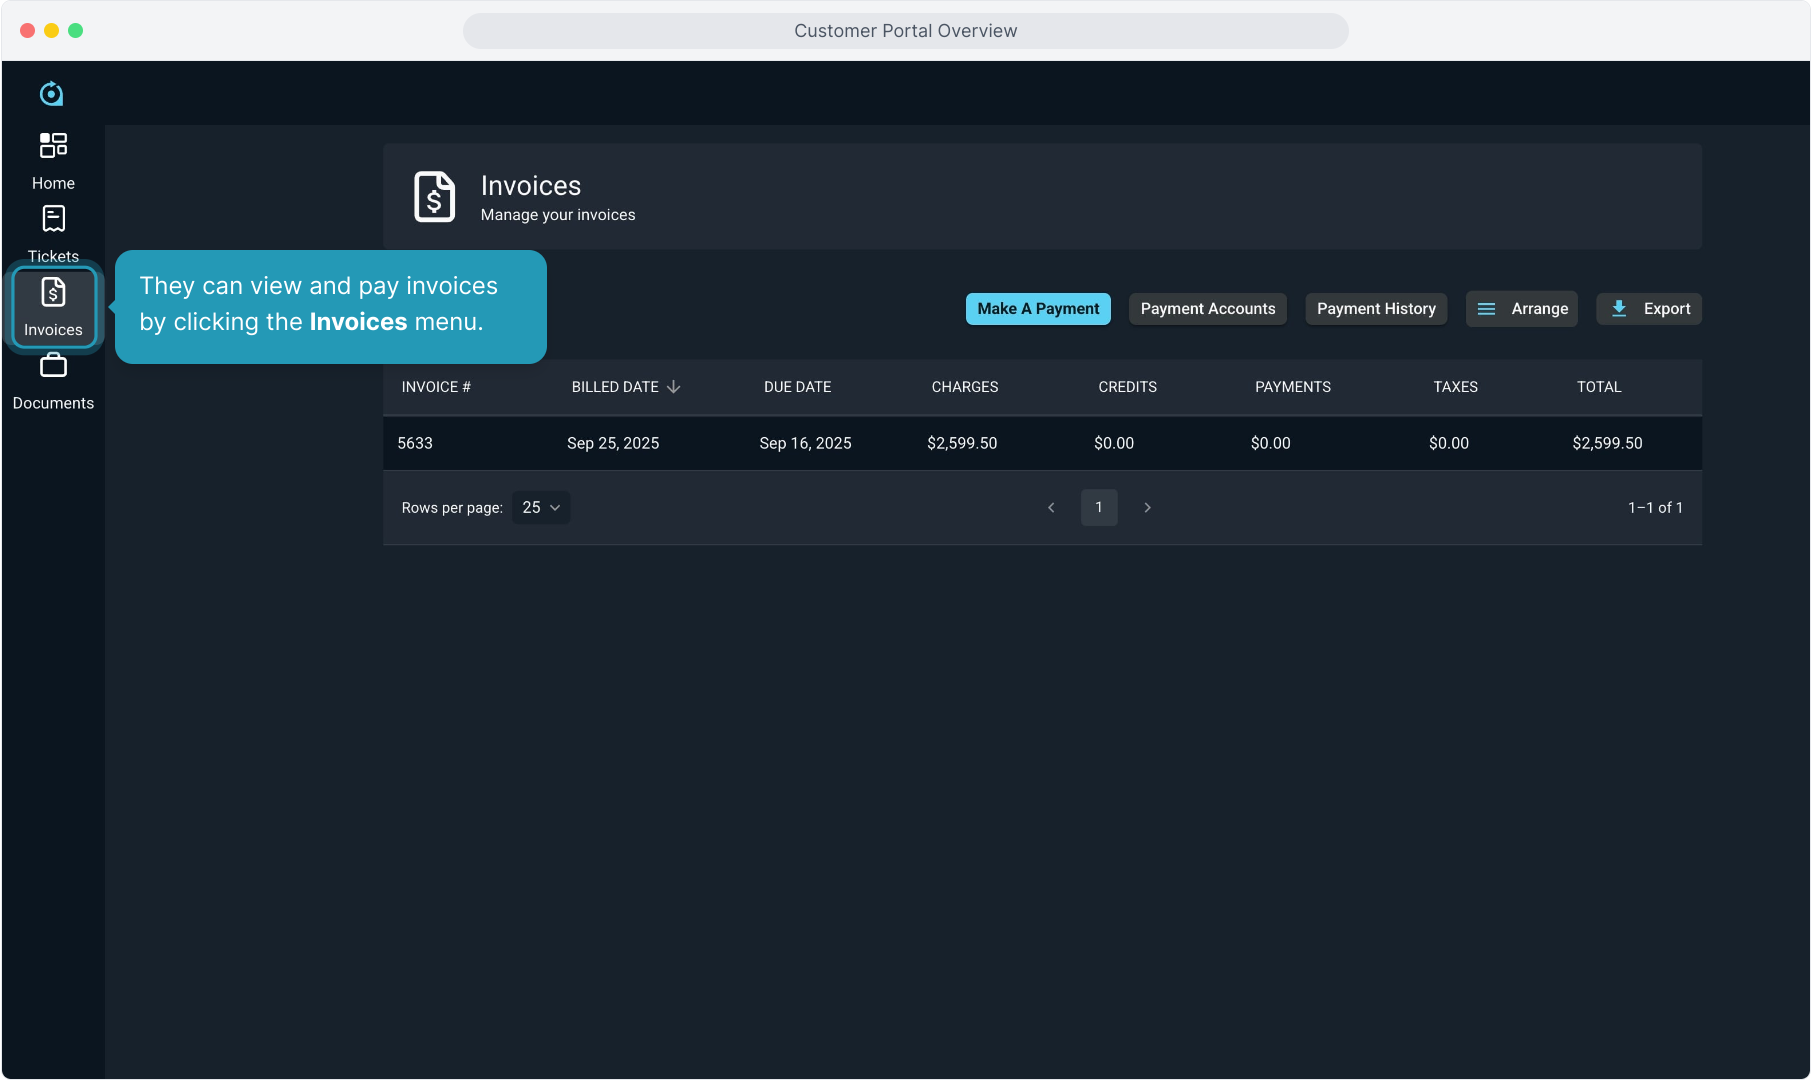Select the Invoices sidebar icon

[53, 293]
